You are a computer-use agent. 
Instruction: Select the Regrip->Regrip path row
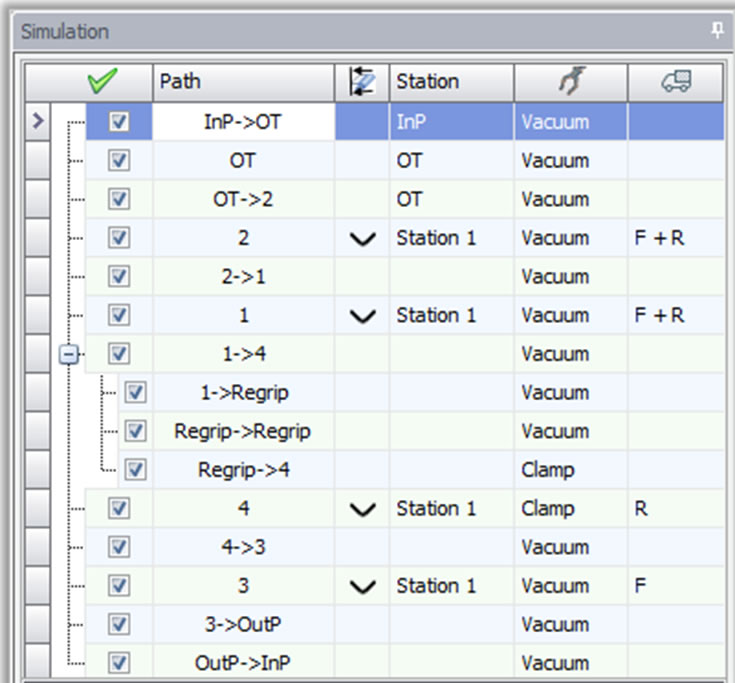[x=243, y=431]
